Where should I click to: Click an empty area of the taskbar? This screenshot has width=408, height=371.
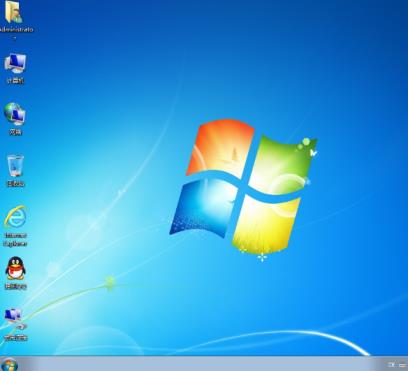pos(200,364)
